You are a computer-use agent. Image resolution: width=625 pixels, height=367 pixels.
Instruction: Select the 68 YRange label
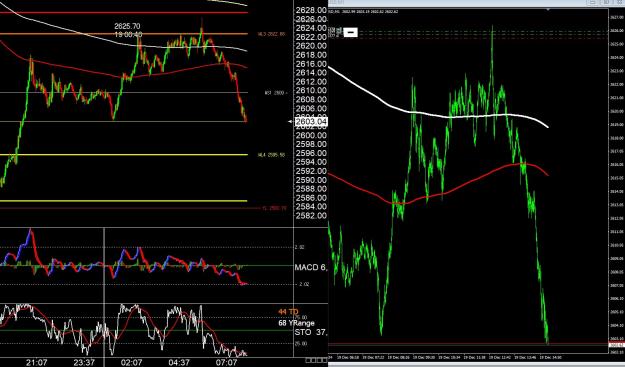(x=296, y=323)
